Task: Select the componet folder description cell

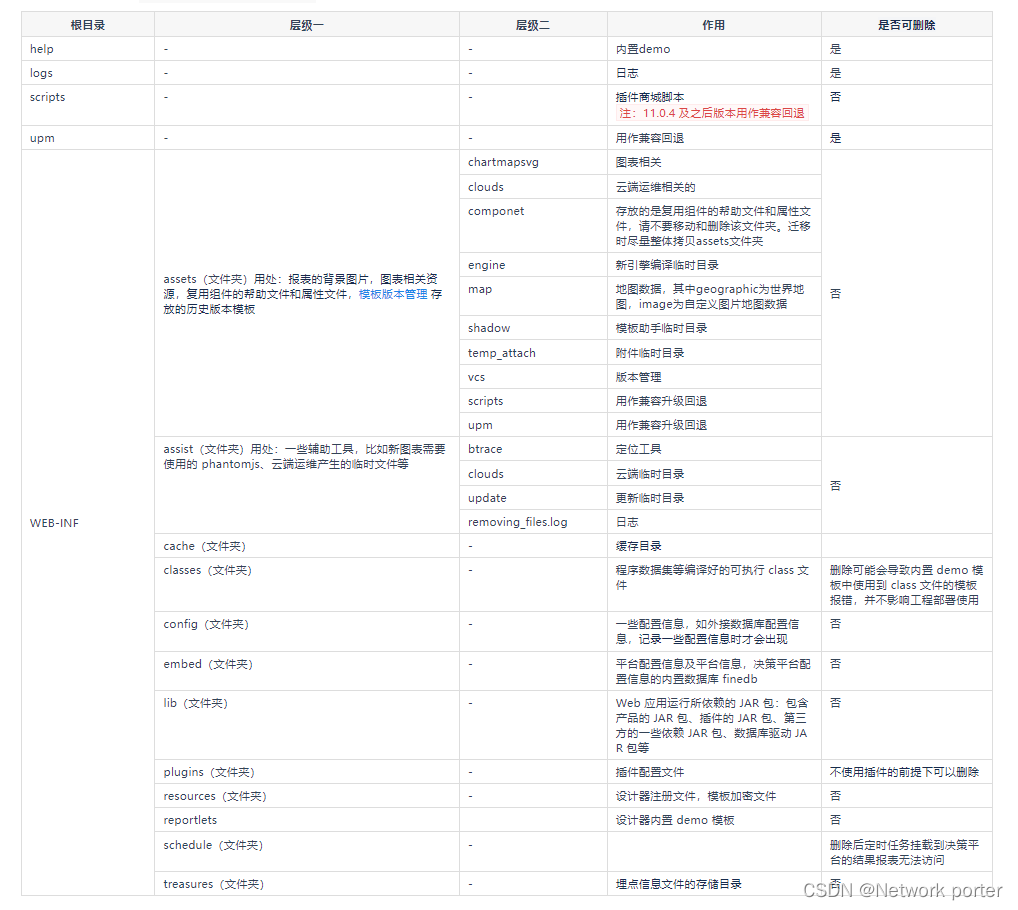Action: tap(712, 226)
